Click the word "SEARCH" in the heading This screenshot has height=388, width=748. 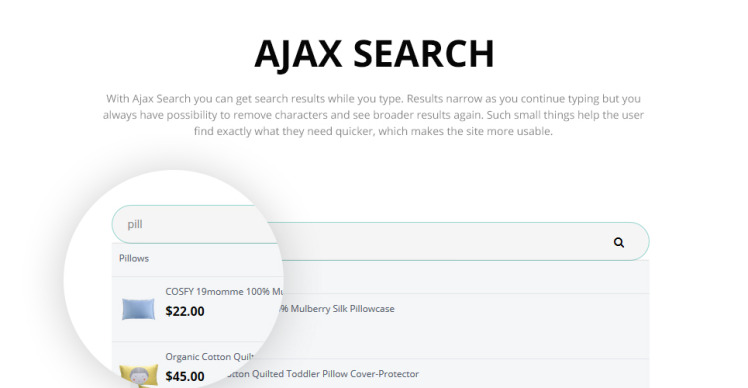[424, 53]
